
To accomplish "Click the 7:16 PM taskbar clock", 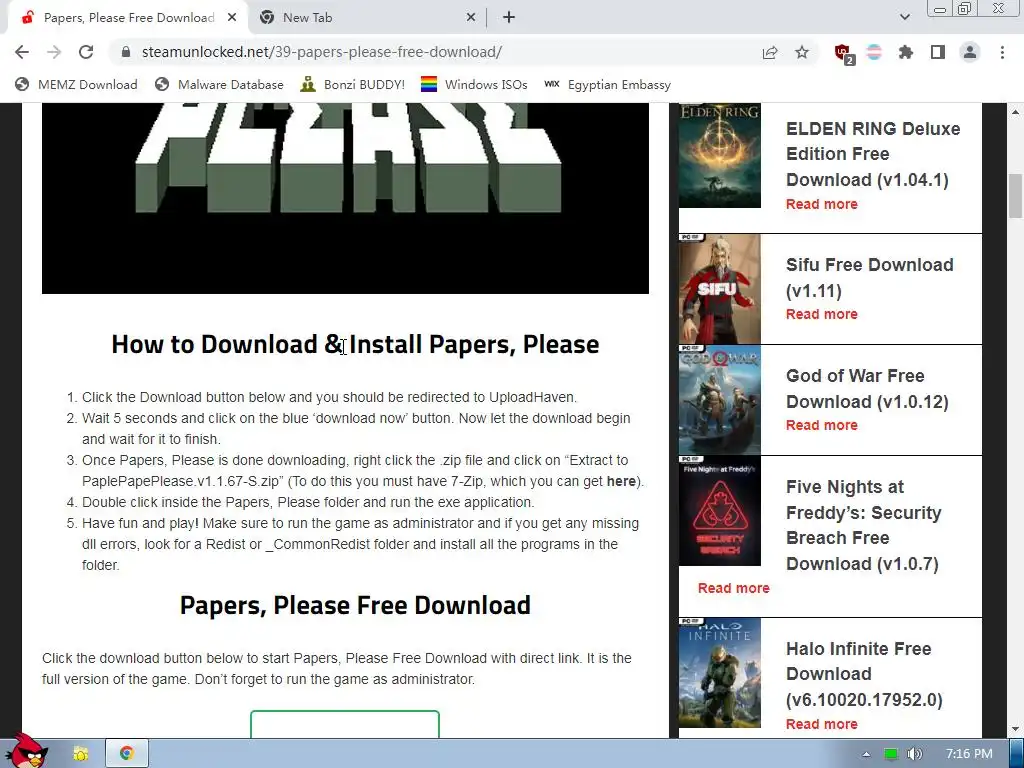I will coord(969,754).
